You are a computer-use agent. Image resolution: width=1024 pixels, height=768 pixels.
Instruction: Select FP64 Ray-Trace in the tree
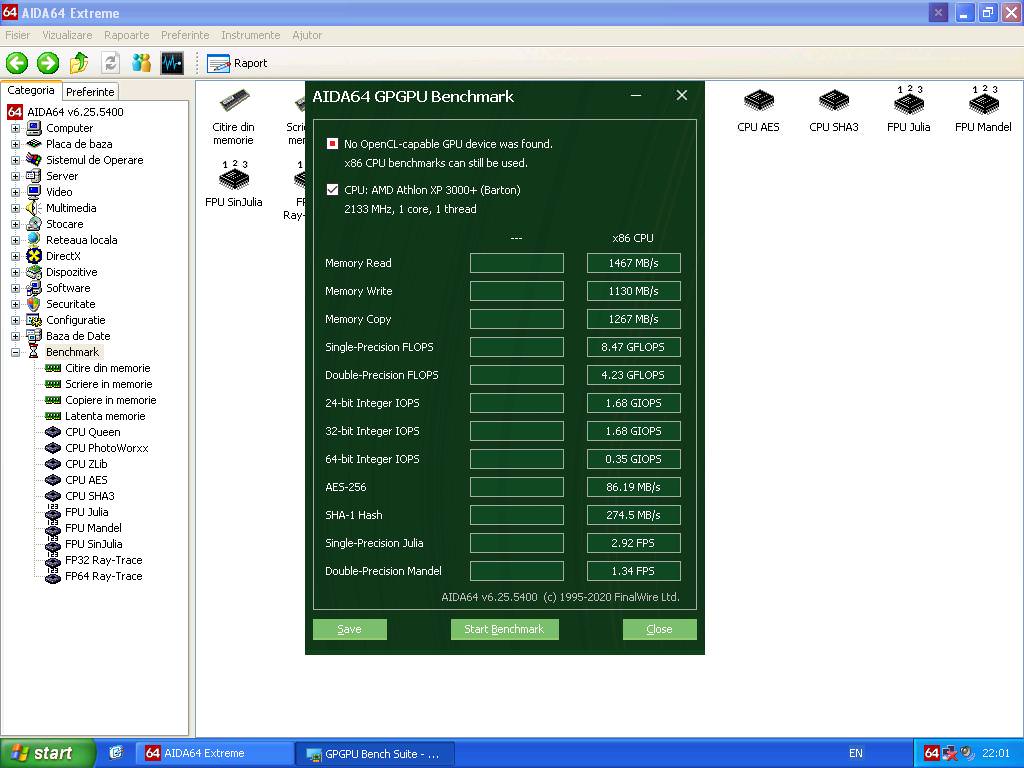pos(103,576)
